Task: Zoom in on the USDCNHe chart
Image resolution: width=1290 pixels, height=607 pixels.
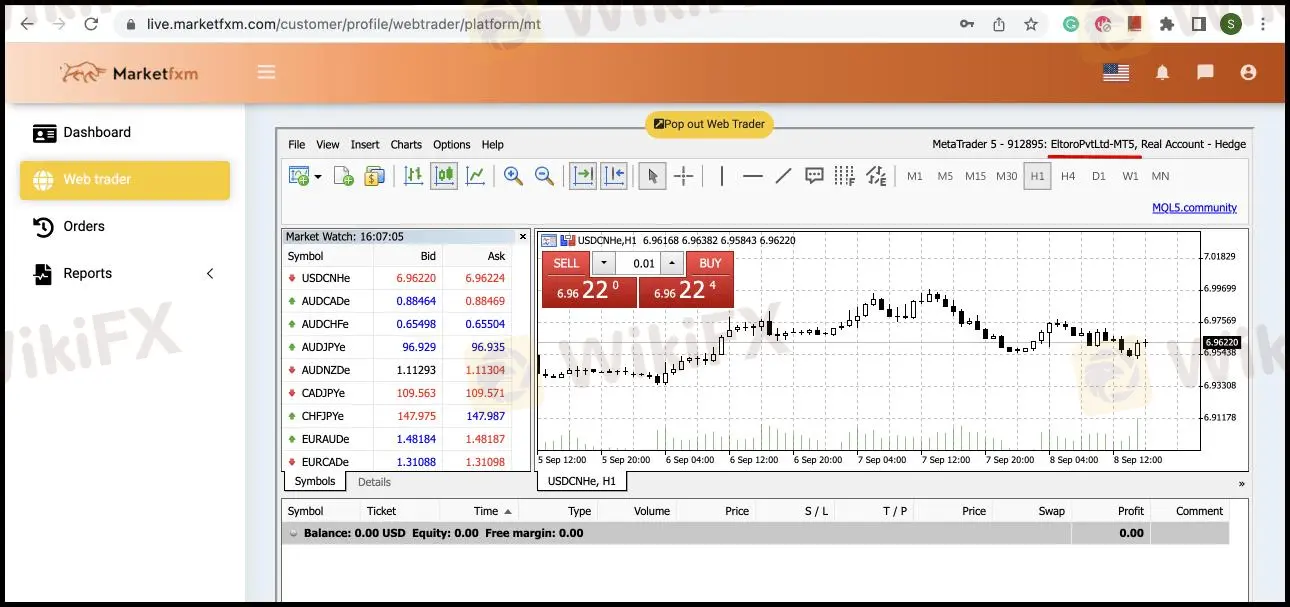Action: point(513,176)
